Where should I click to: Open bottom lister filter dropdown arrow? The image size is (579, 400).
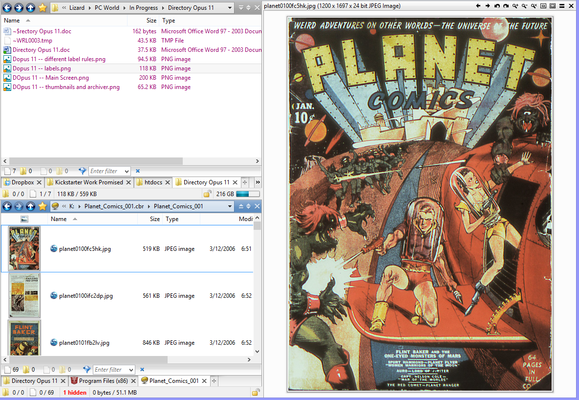(131, 370)
